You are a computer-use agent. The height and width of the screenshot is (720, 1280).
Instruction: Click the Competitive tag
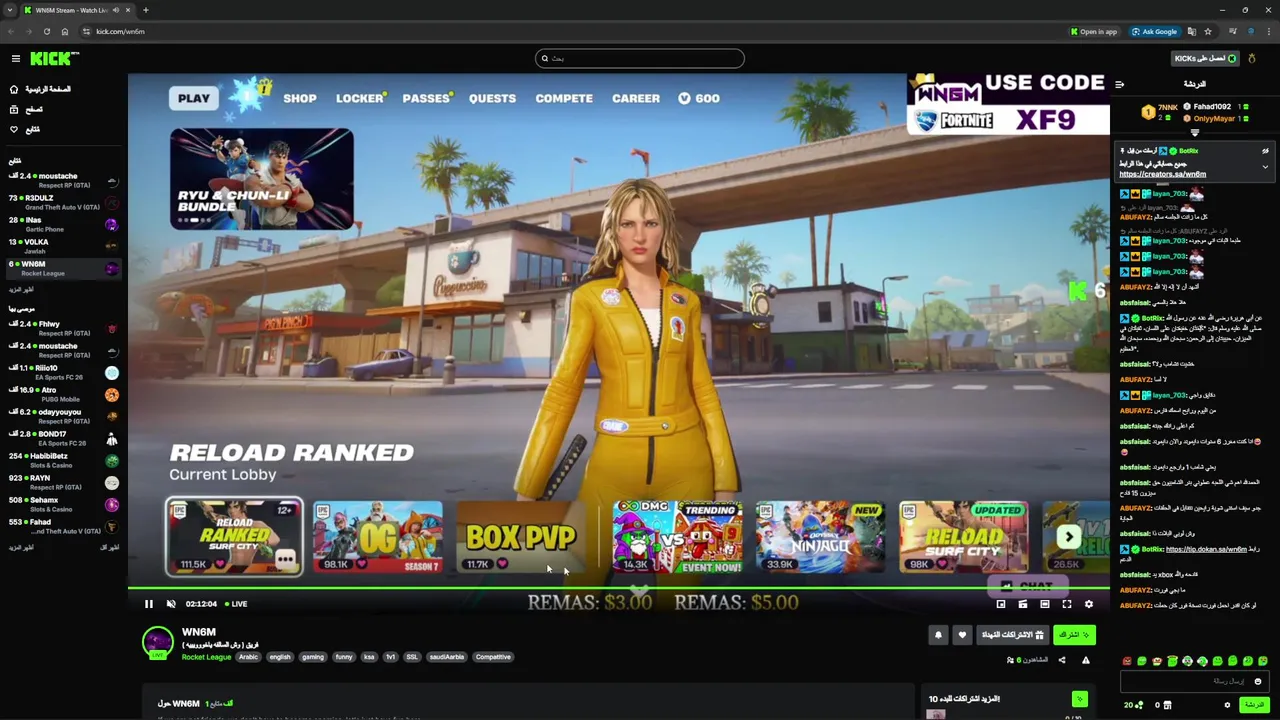(x=493, y=657)
